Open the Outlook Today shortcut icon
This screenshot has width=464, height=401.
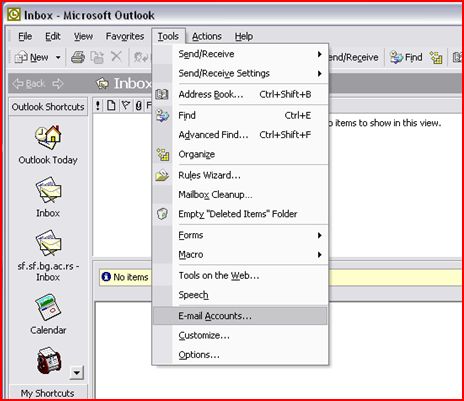(48, 137)
